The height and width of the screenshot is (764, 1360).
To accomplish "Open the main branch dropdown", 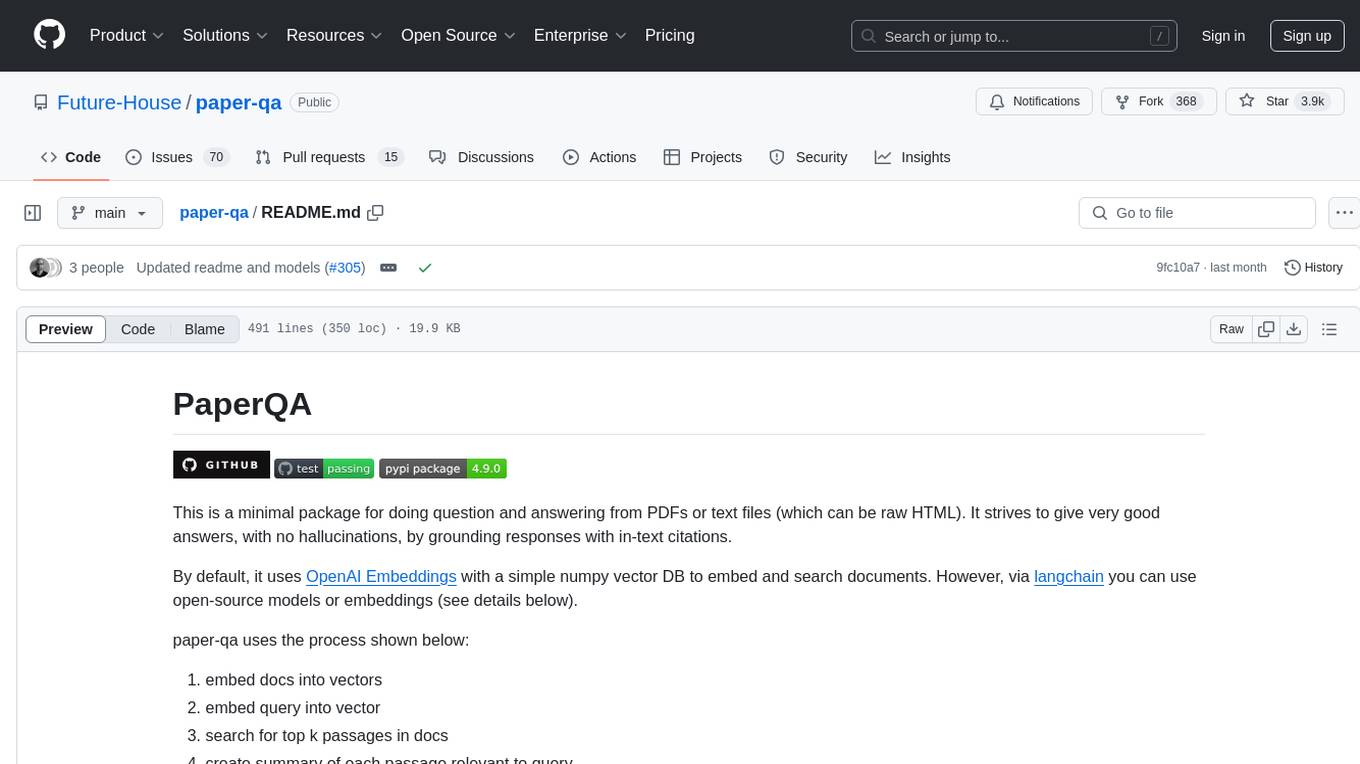I will click(x=110, y=213).
